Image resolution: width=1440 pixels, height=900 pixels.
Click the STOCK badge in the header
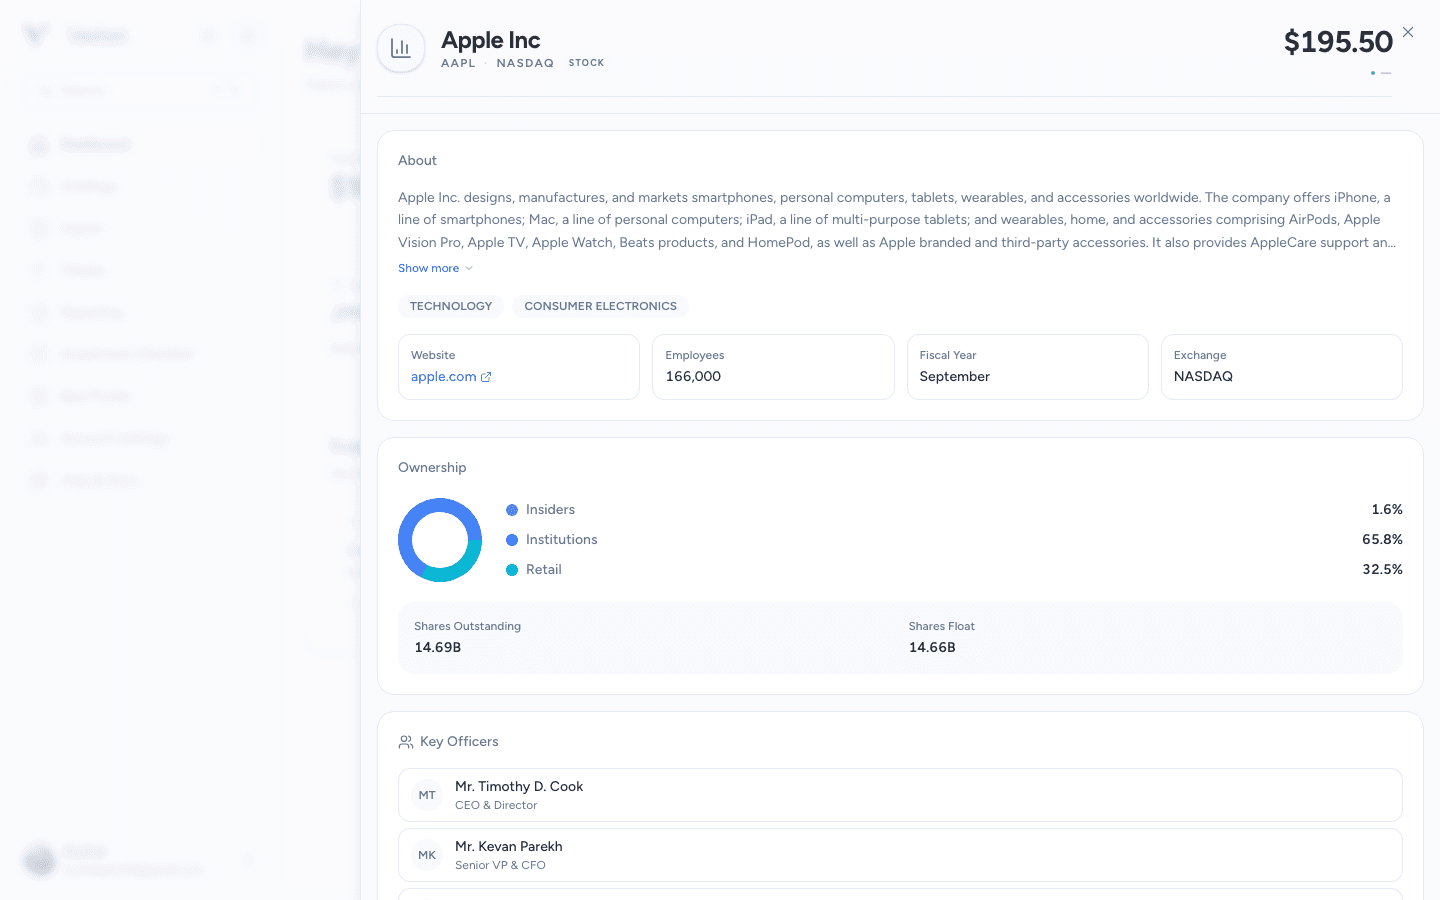pos(587,63)
